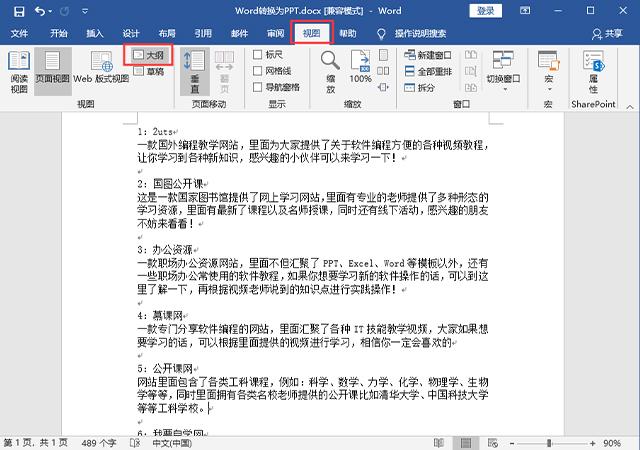Select 翻页 side-to-side page movement

point(224,72)
